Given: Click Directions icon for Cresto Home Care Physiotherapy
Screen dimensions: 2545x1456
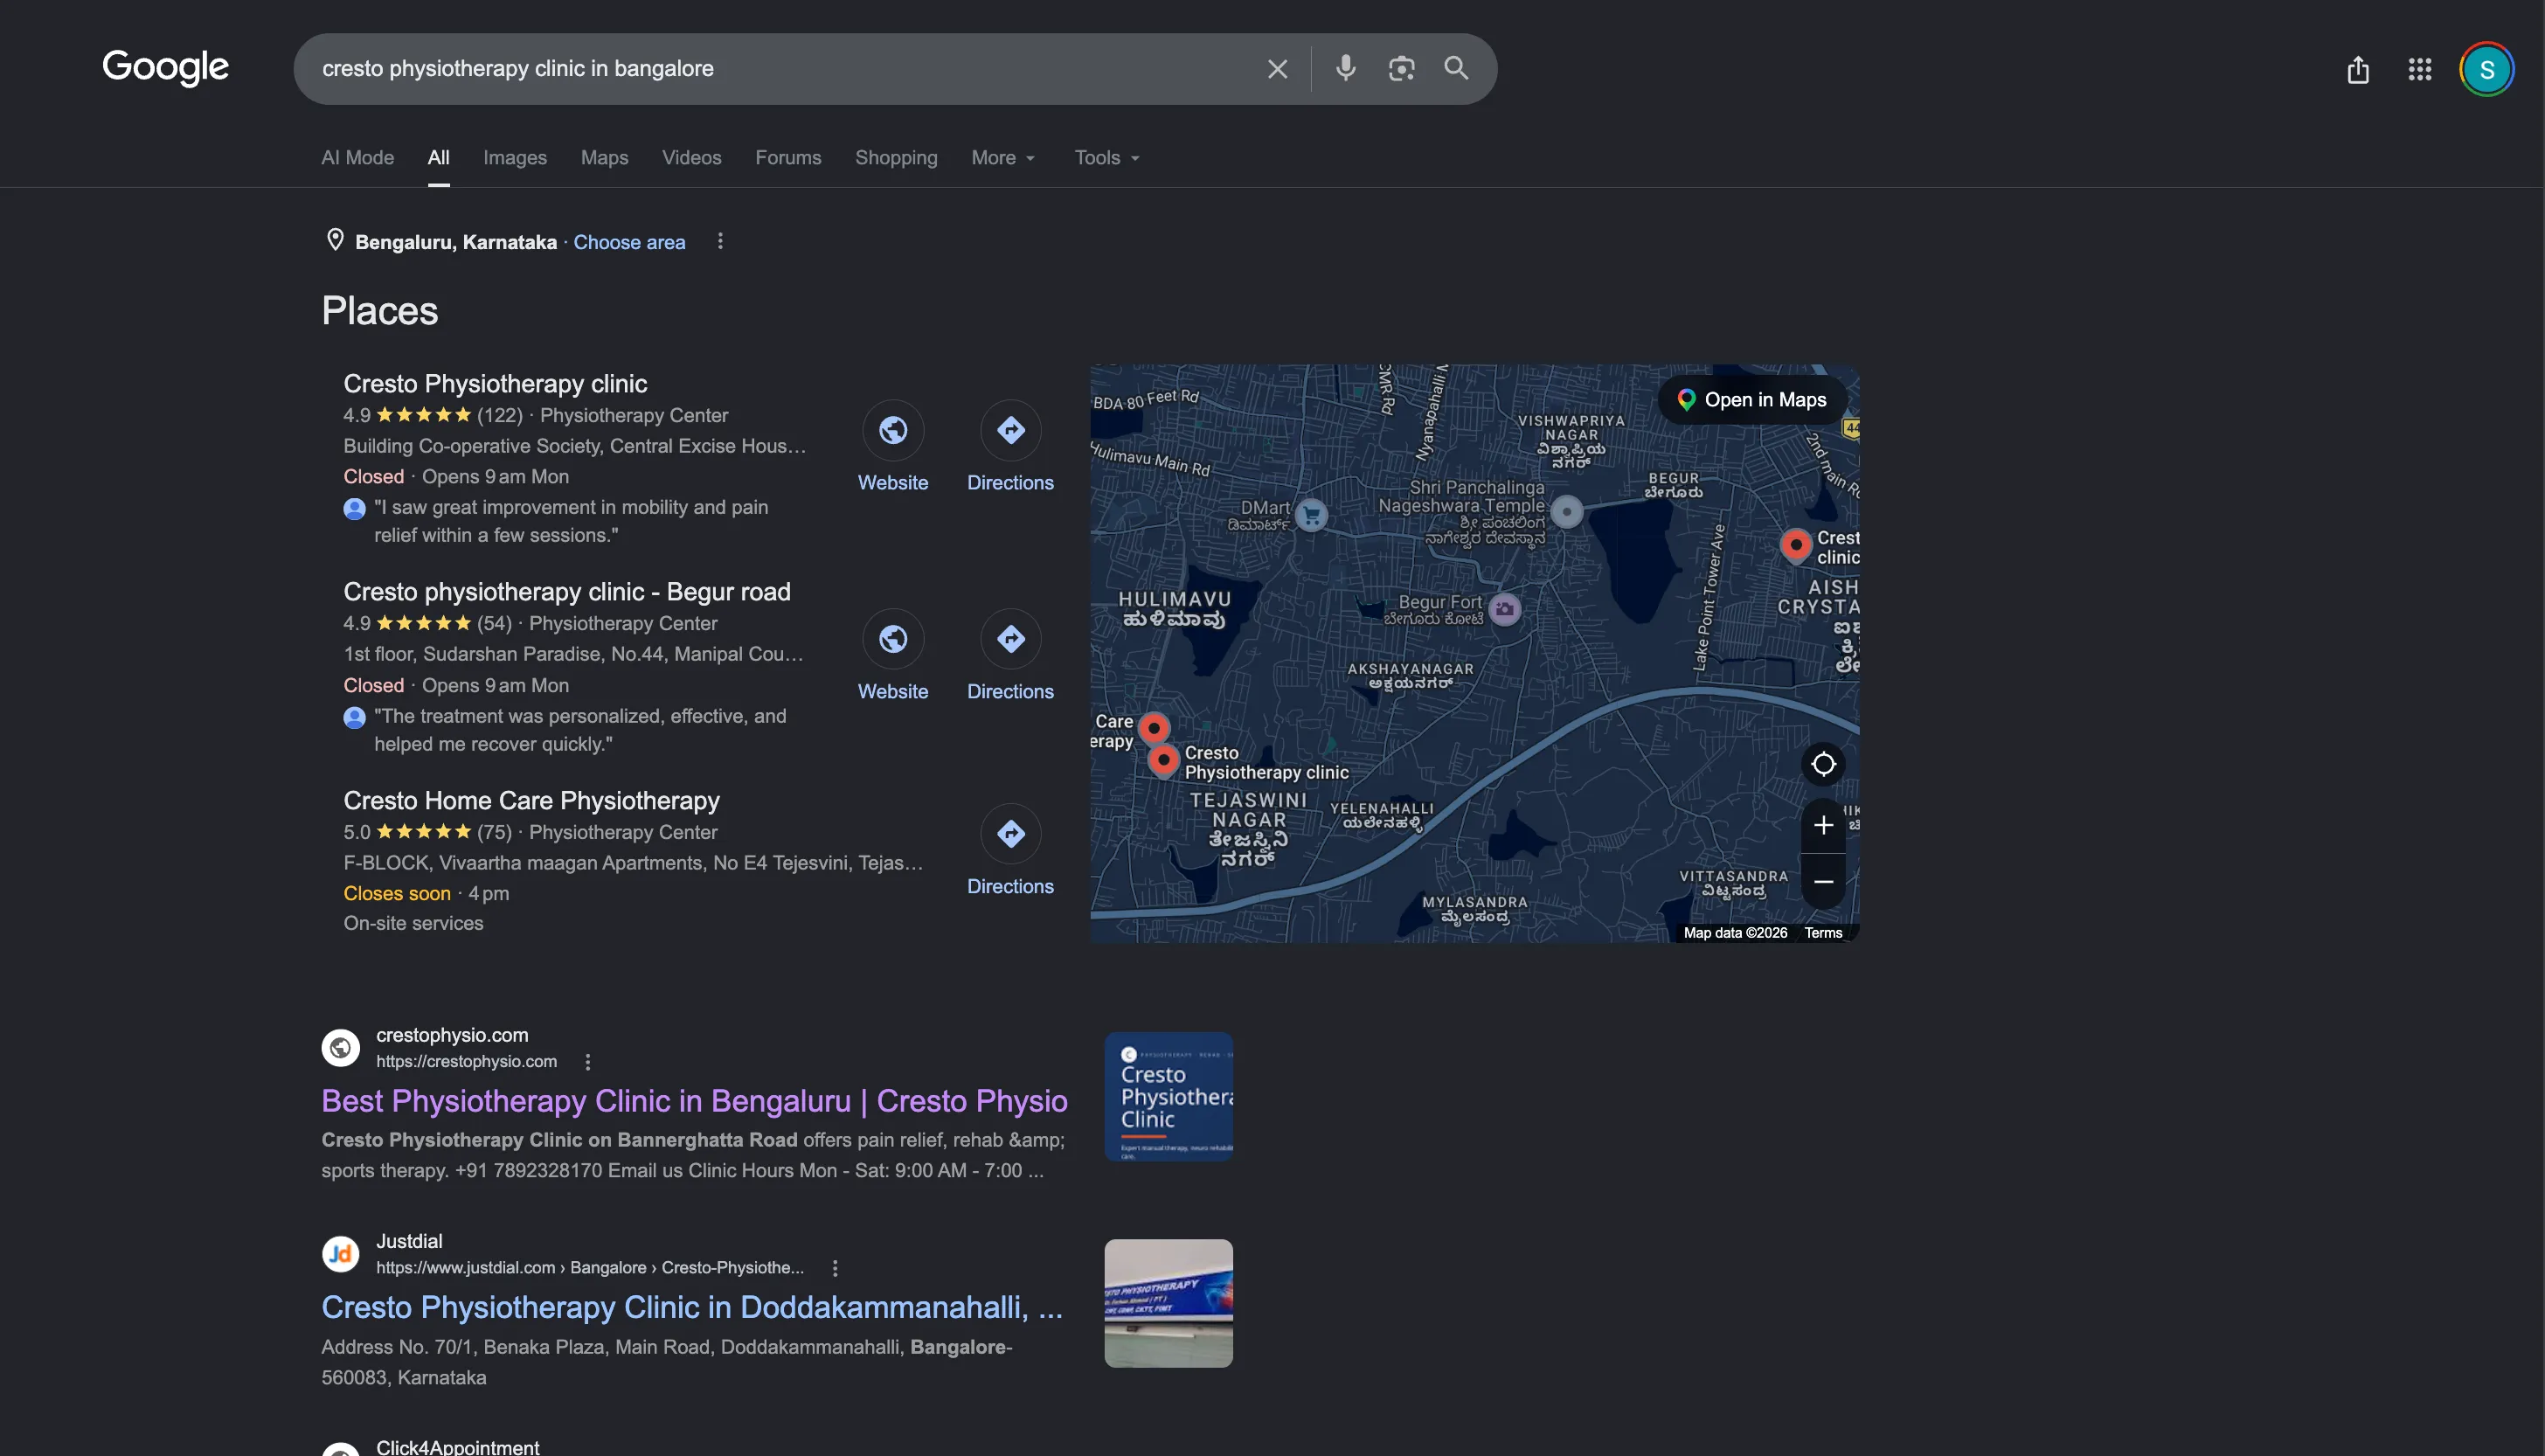Looking at the screenshot, I should pos(1010,834).
